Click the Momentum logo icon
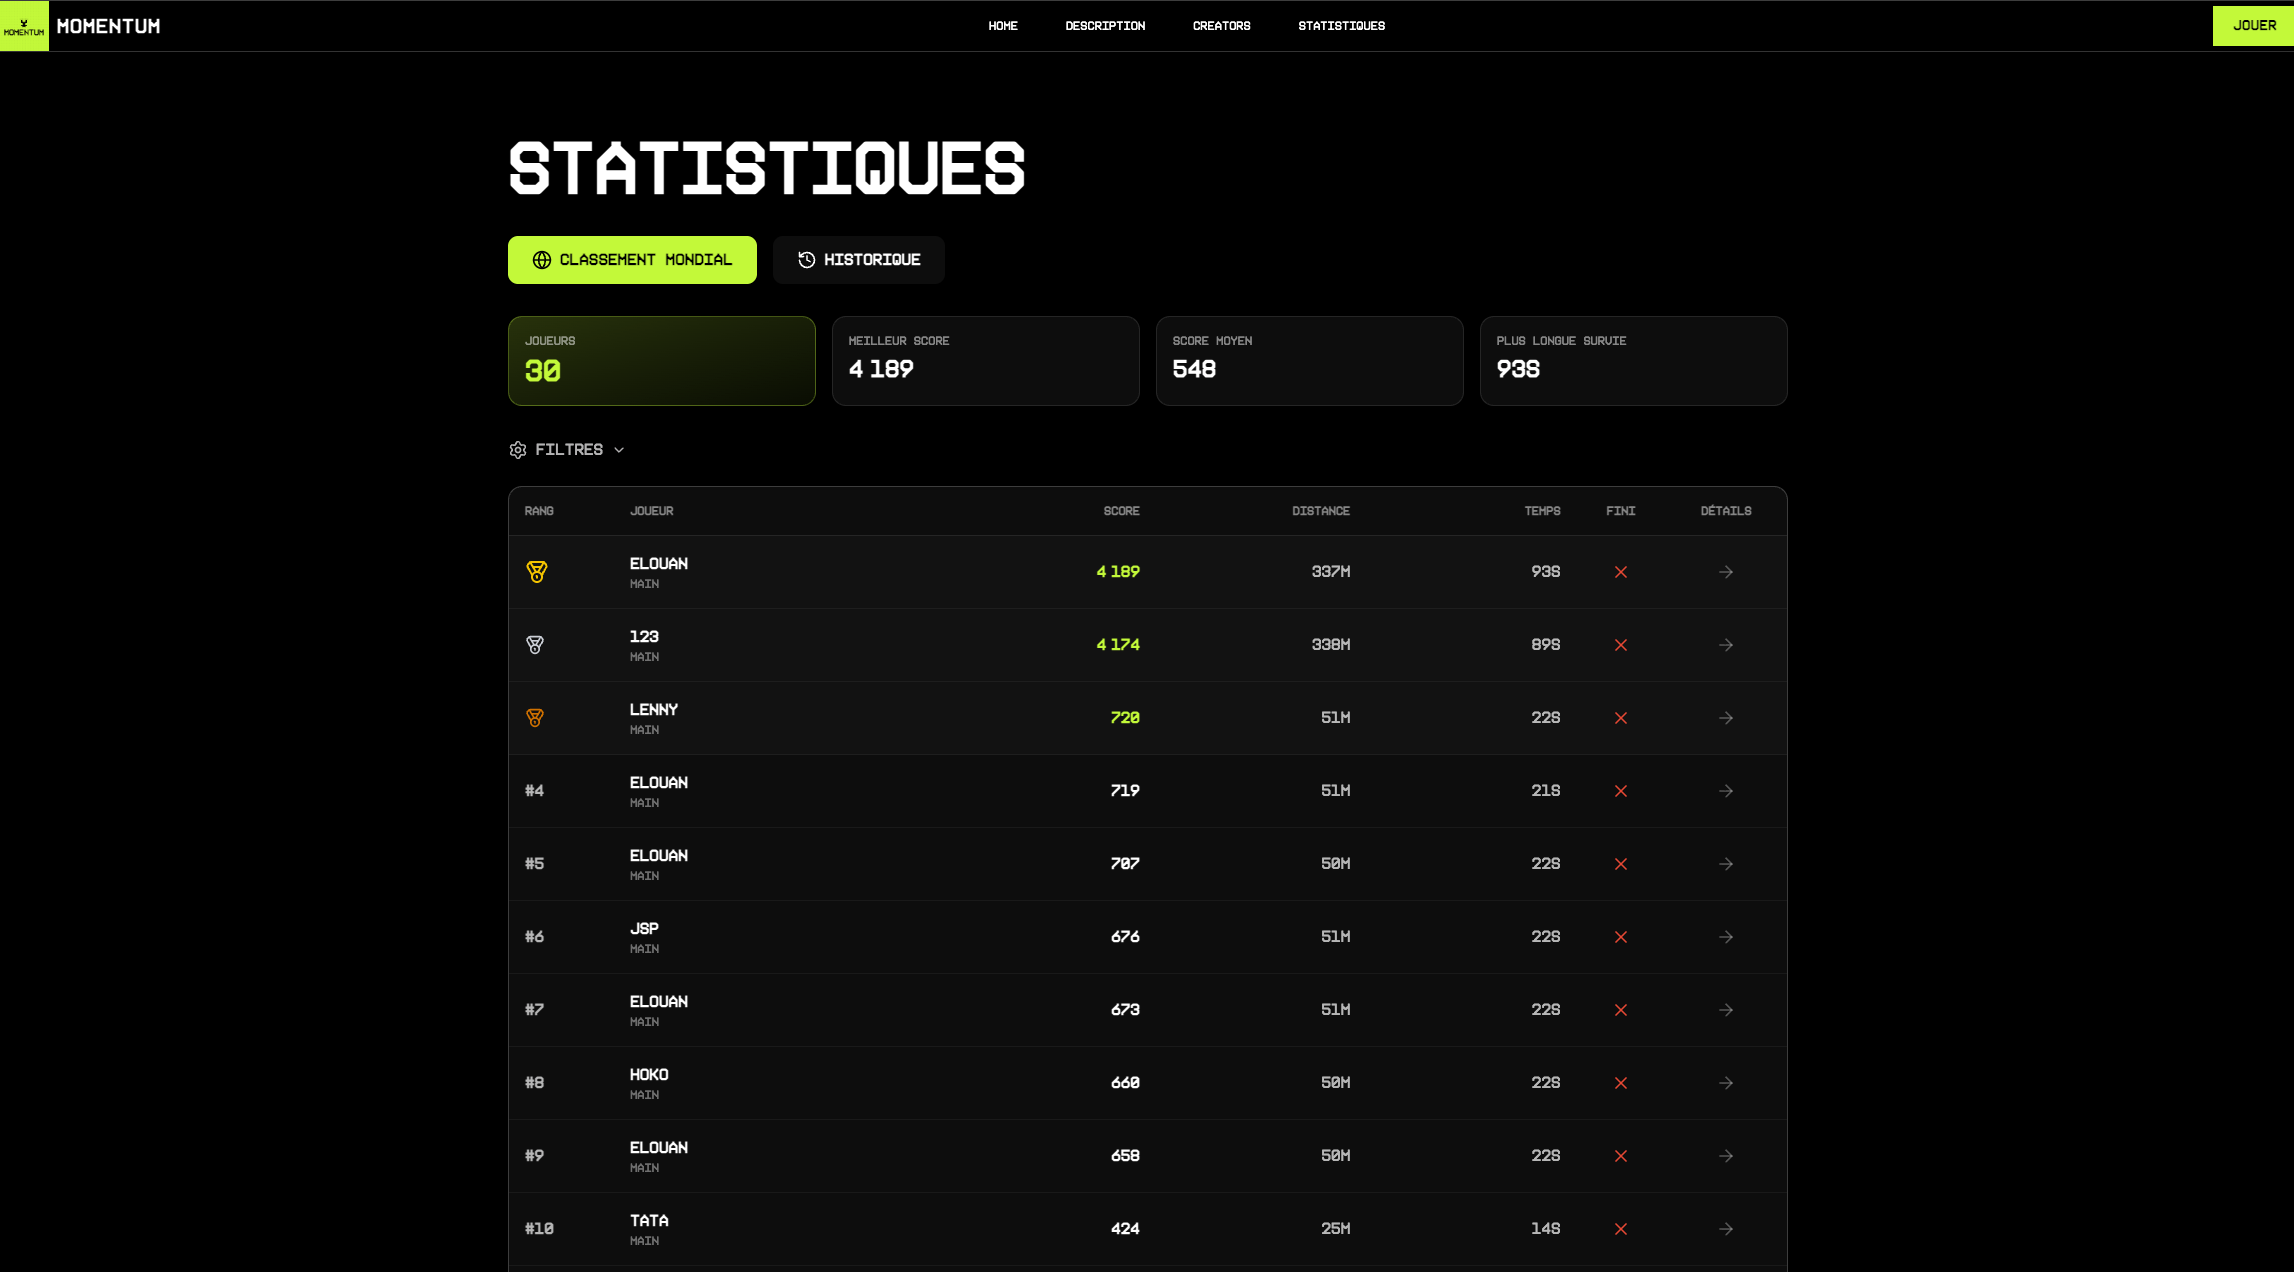The image size is (2294, 1272). click(x=24, y=26)
